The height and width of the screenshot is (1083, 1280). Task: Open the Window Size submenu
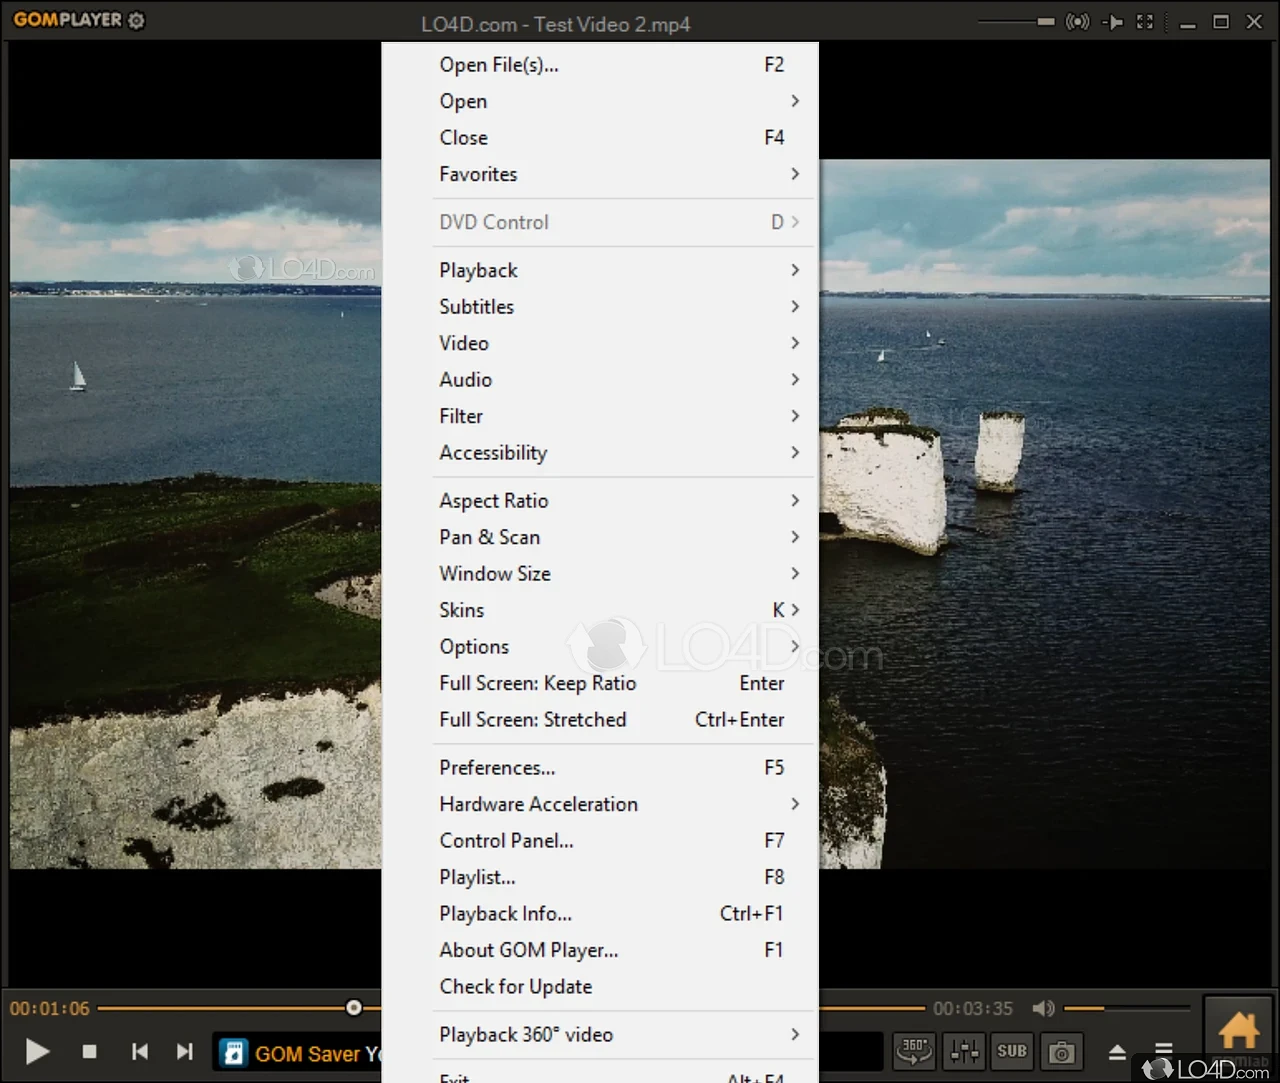click(x=600, y=573)
